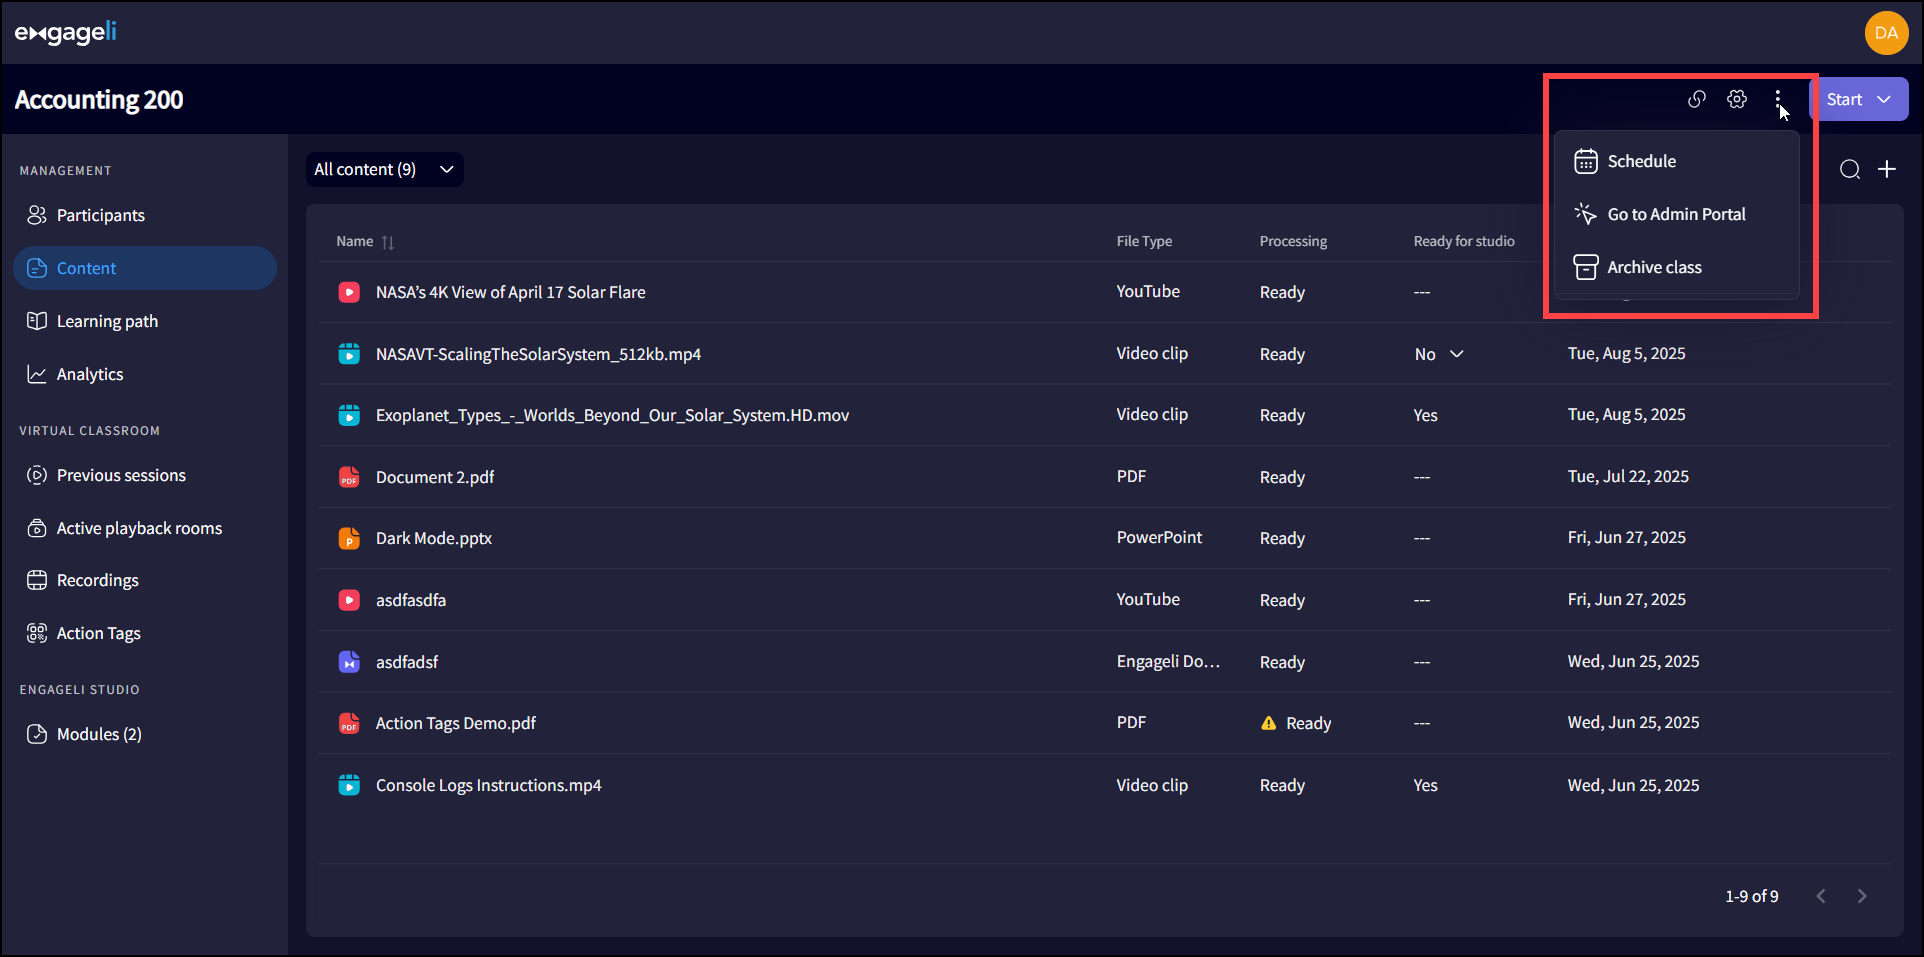Click the Name column sort arrows
Screen dimensions: 1924x957
coord(388,242)
